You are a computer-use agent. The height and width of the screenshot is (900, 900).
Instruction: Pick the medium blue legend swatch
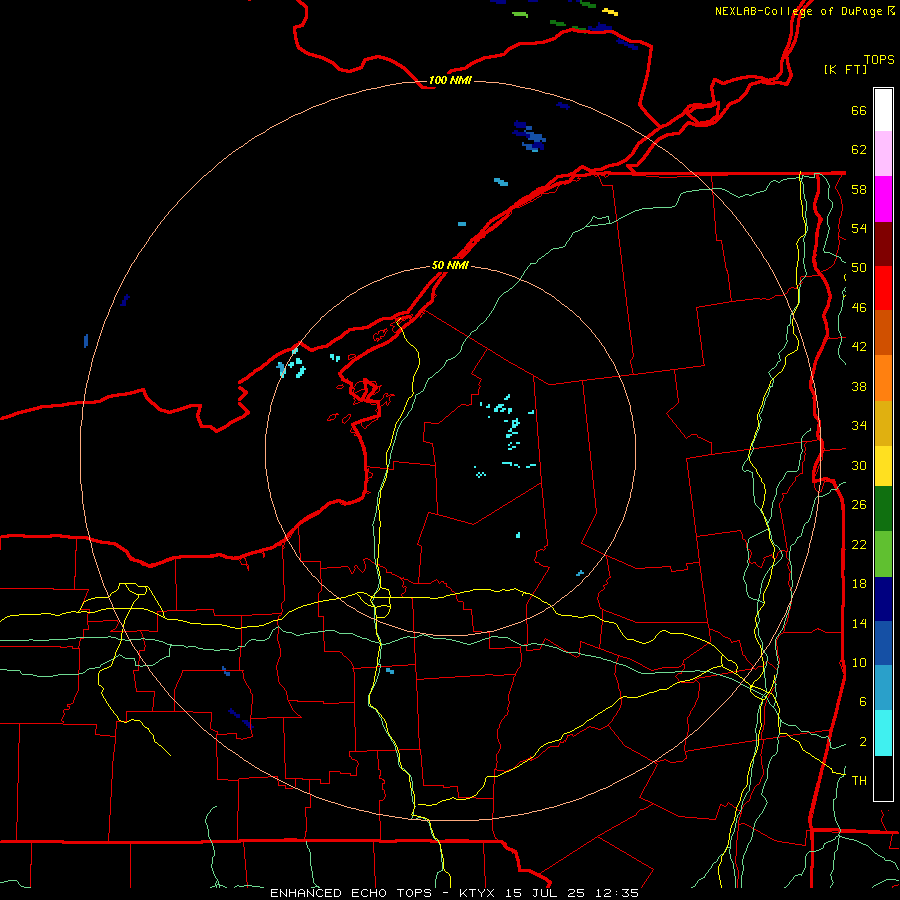[x=883, y=643]
